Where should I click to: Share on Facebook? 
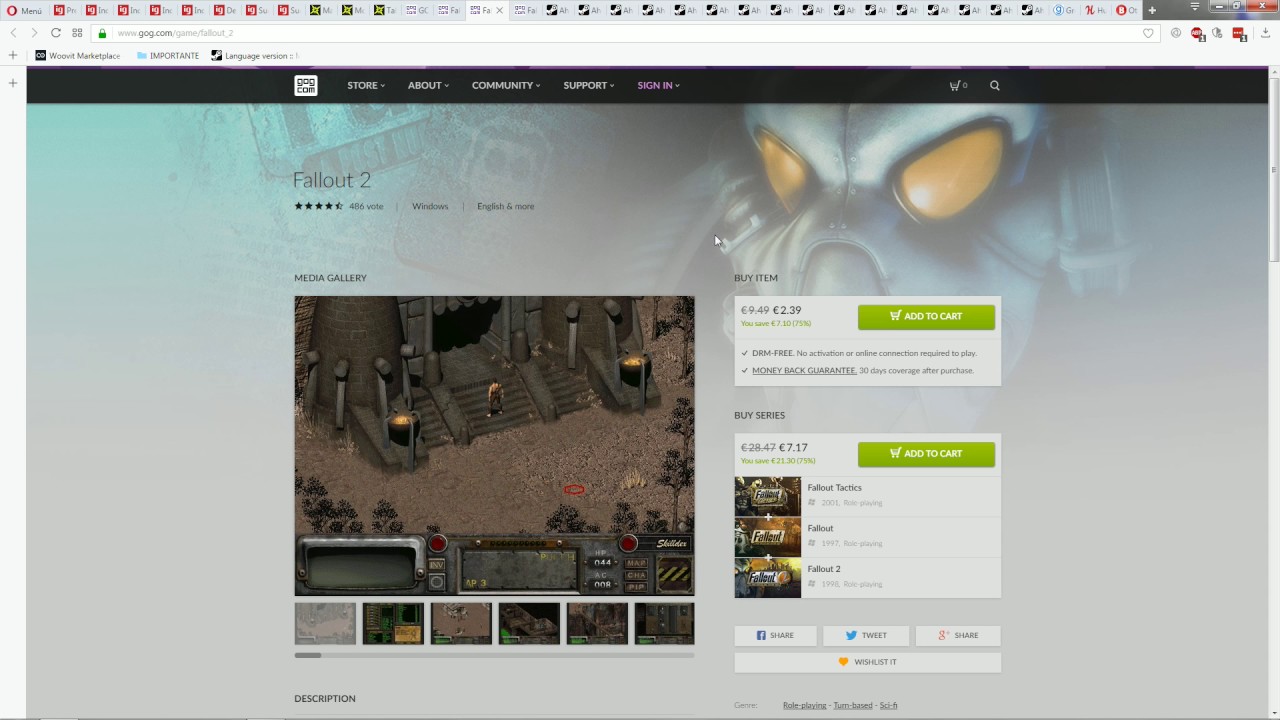[775, 635]
